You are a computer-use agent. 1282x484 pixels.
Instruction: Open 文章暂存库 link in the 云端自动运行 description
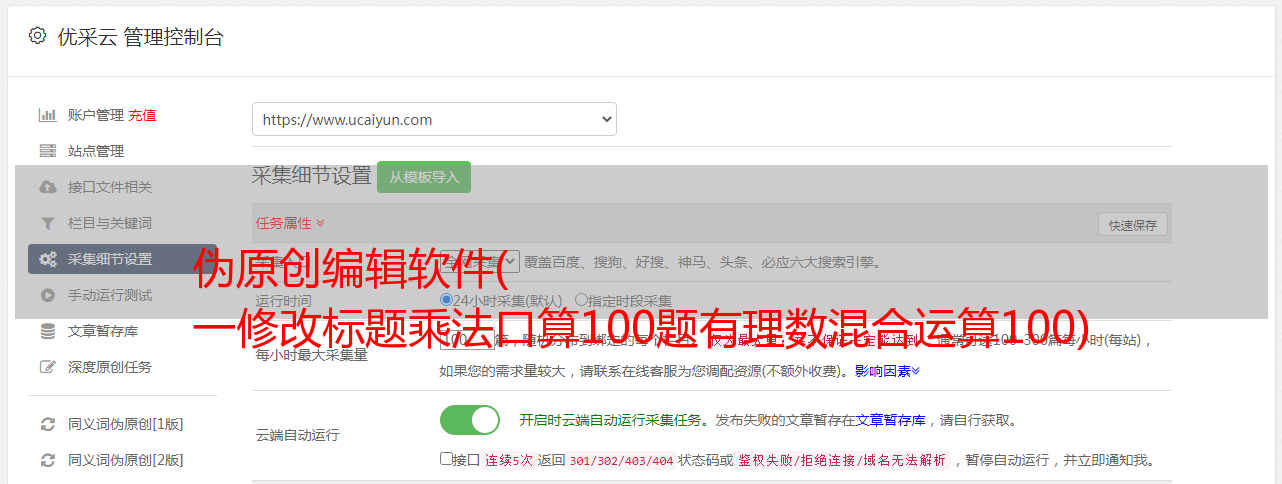[891, 420]
